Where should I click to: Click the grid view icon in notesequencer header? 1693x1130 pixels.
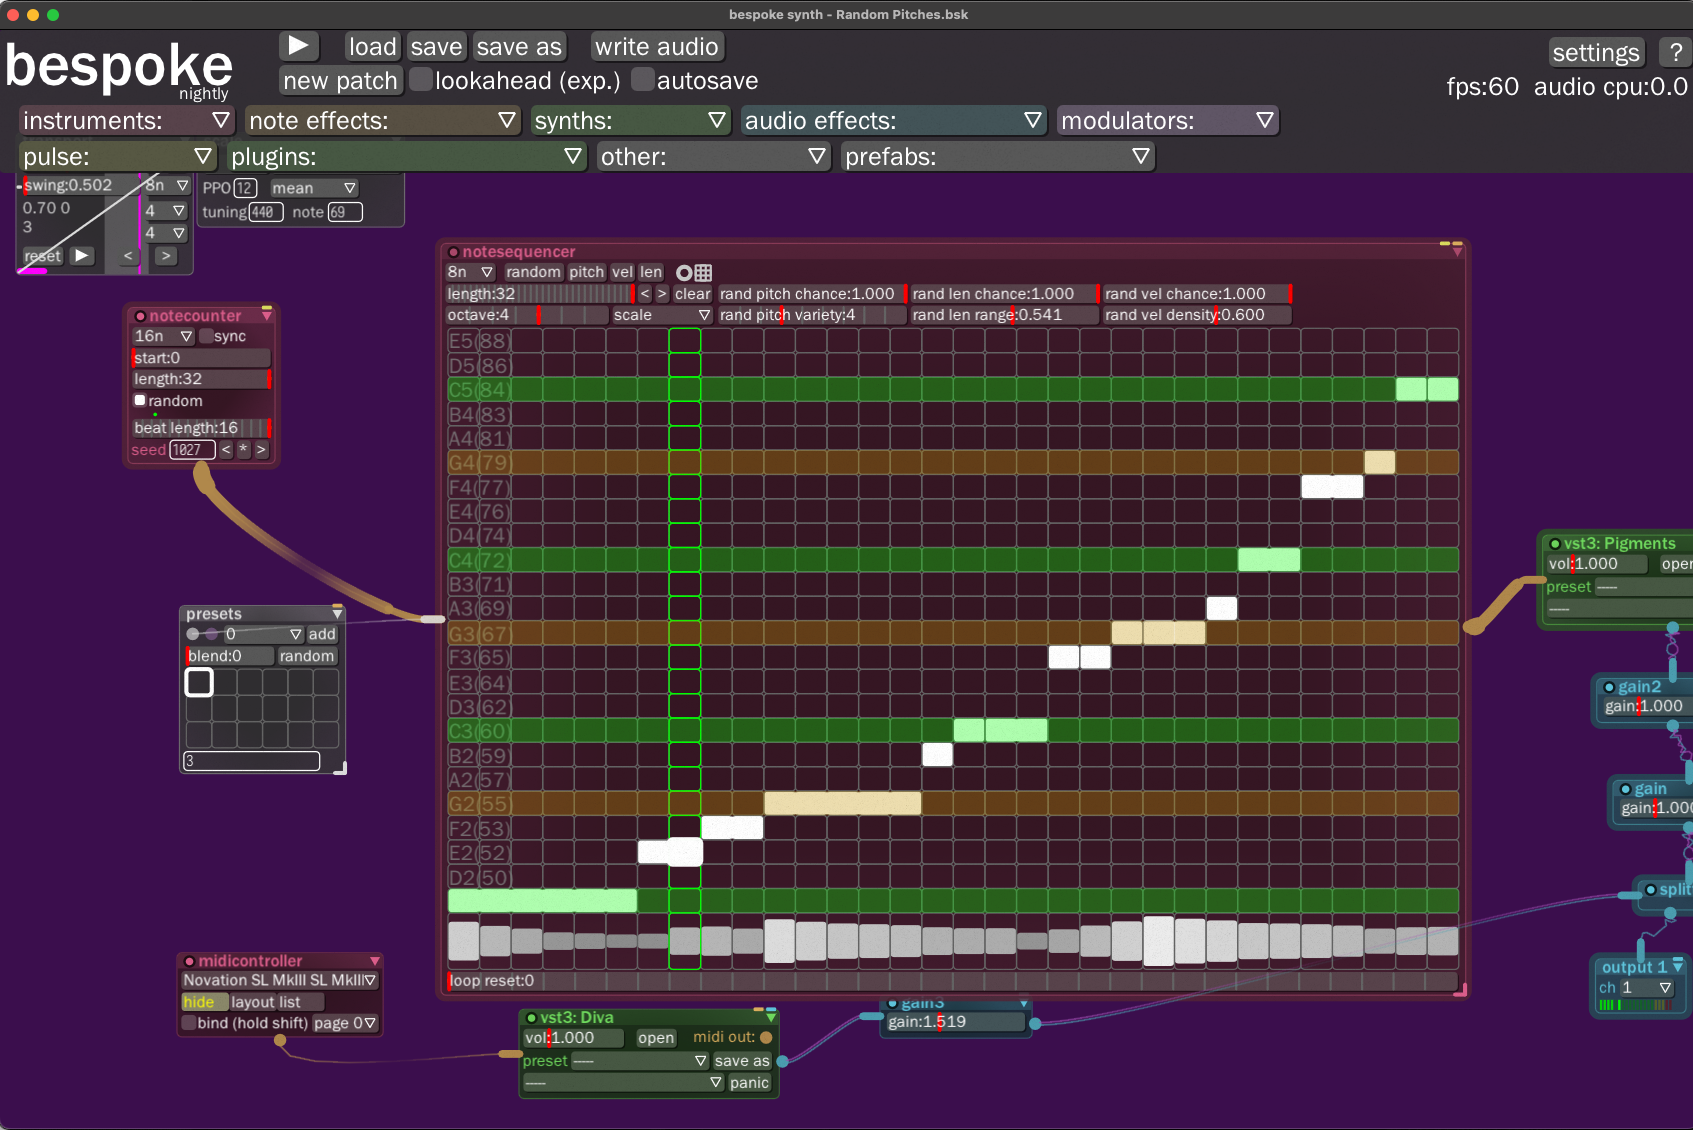pos(703,272)
